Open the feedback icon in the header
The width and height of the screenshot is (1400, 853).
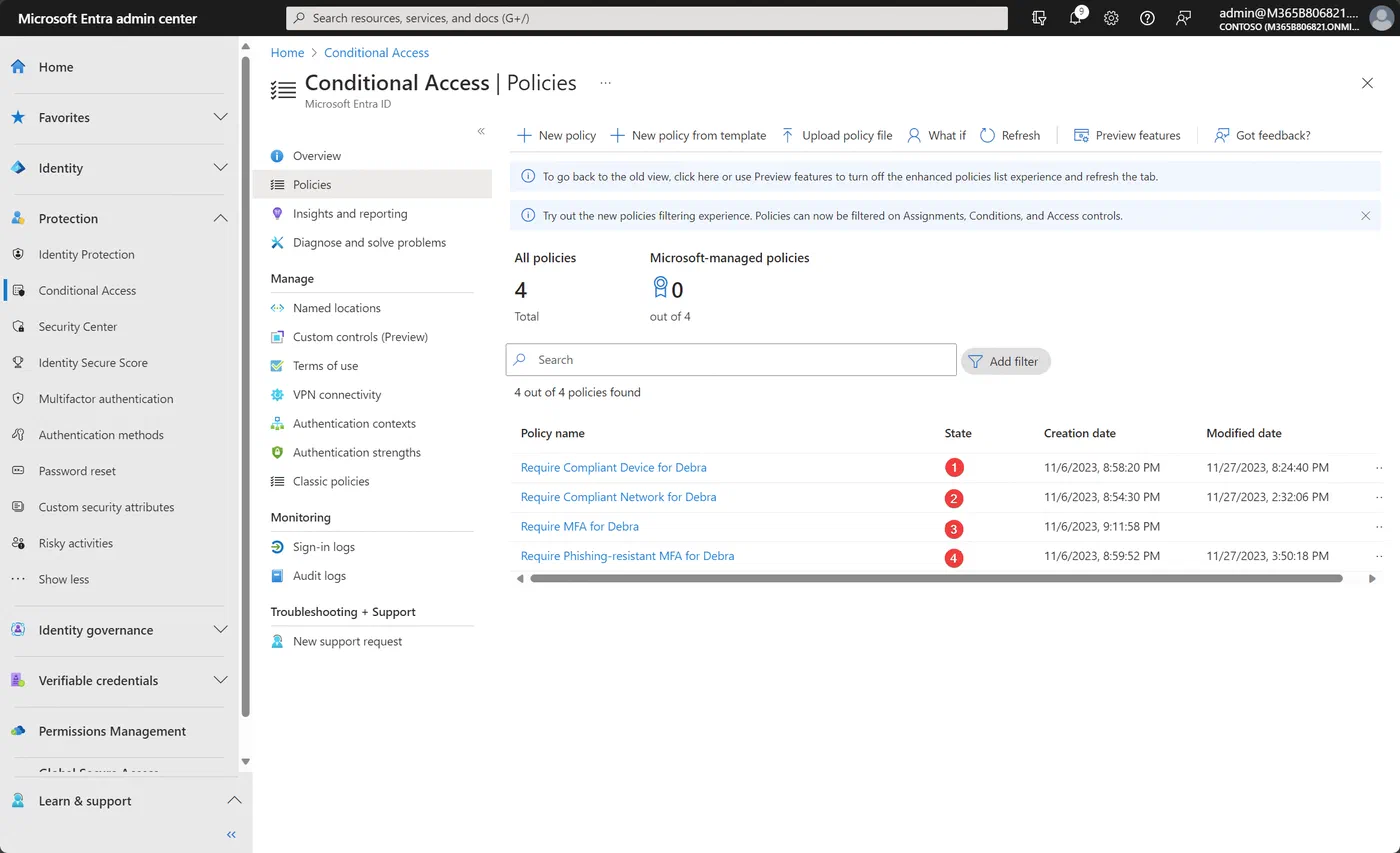pyautogui.click(x=1184, y=18)
